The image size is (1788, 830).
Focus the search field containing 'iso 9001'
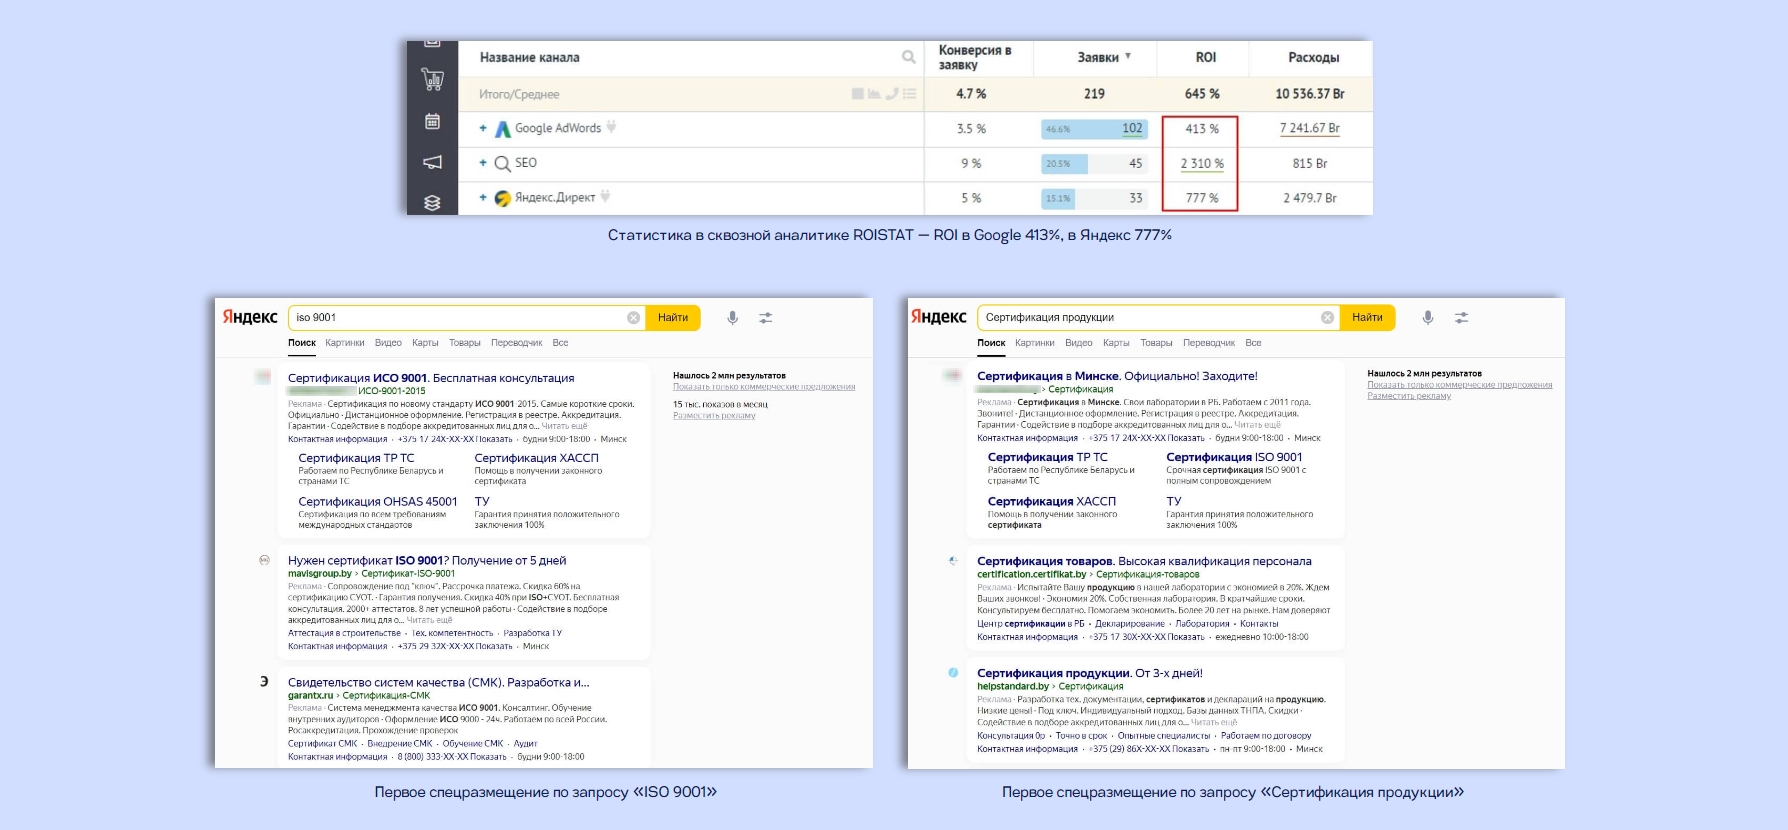click(x=466, y=318)
